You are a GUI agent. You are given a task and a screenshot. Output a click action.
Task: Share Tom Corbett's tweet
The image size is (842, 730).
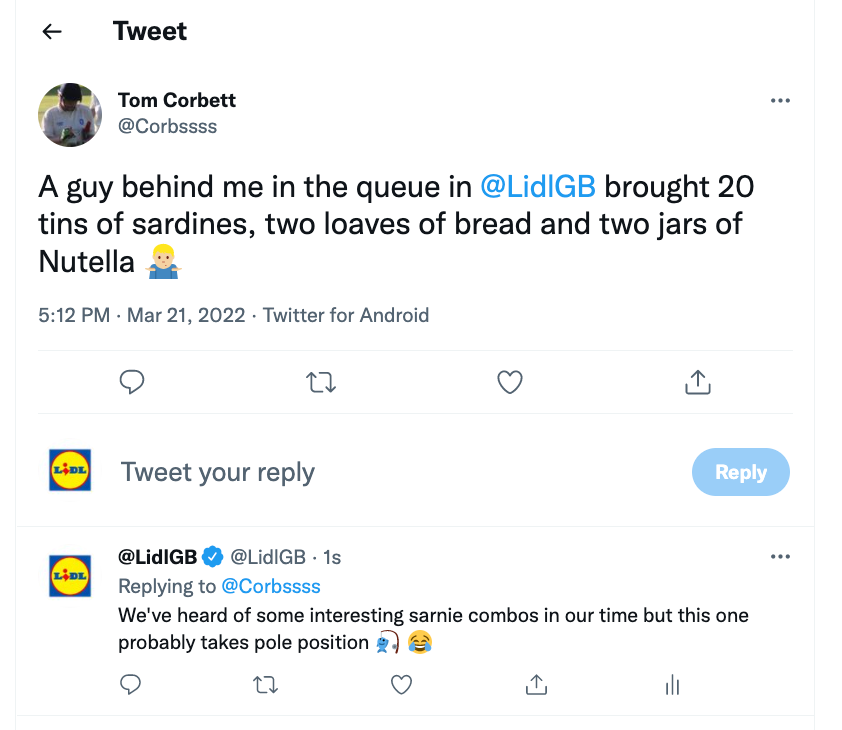point(698,382)
